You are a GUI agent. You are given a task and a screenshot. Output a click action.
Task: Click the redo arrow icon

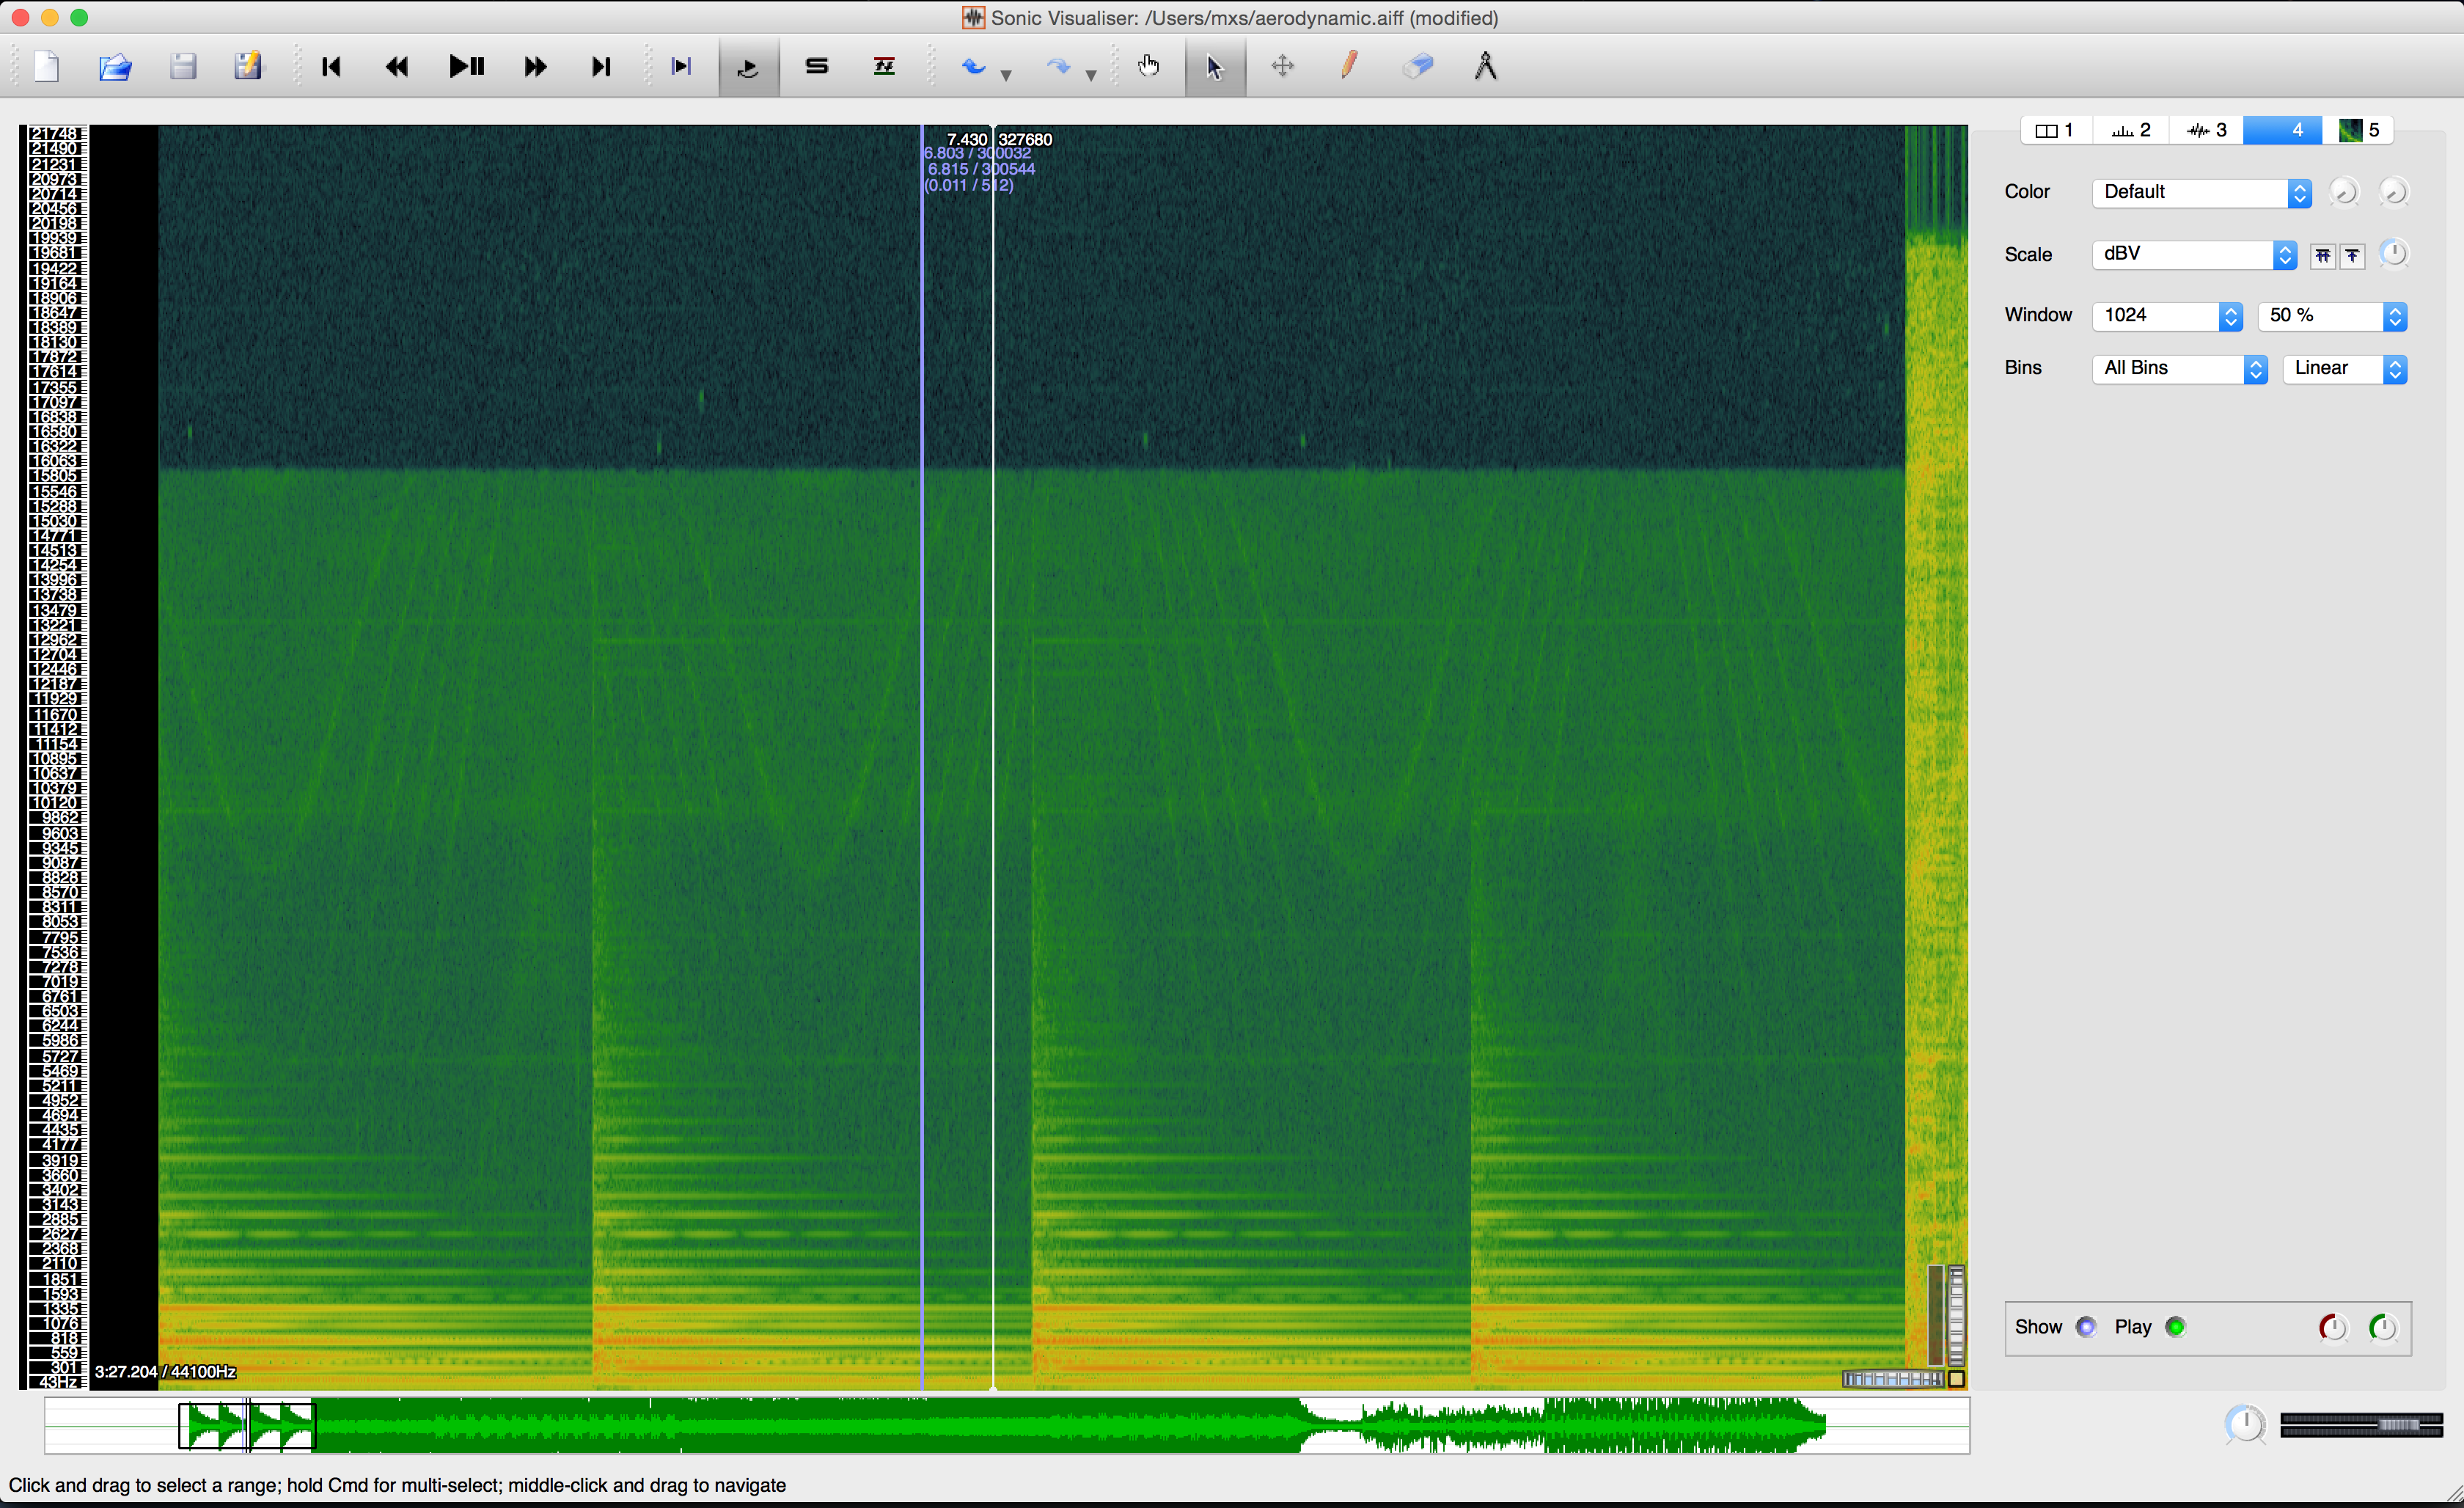click(1058, 67)
